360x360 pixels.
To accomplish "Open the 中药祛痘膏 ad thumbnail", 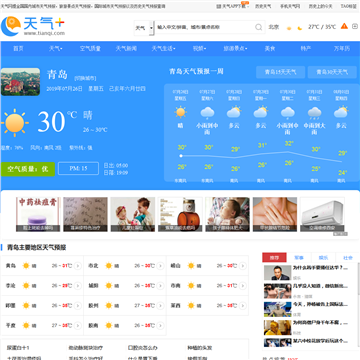I will tap(38, 214).
